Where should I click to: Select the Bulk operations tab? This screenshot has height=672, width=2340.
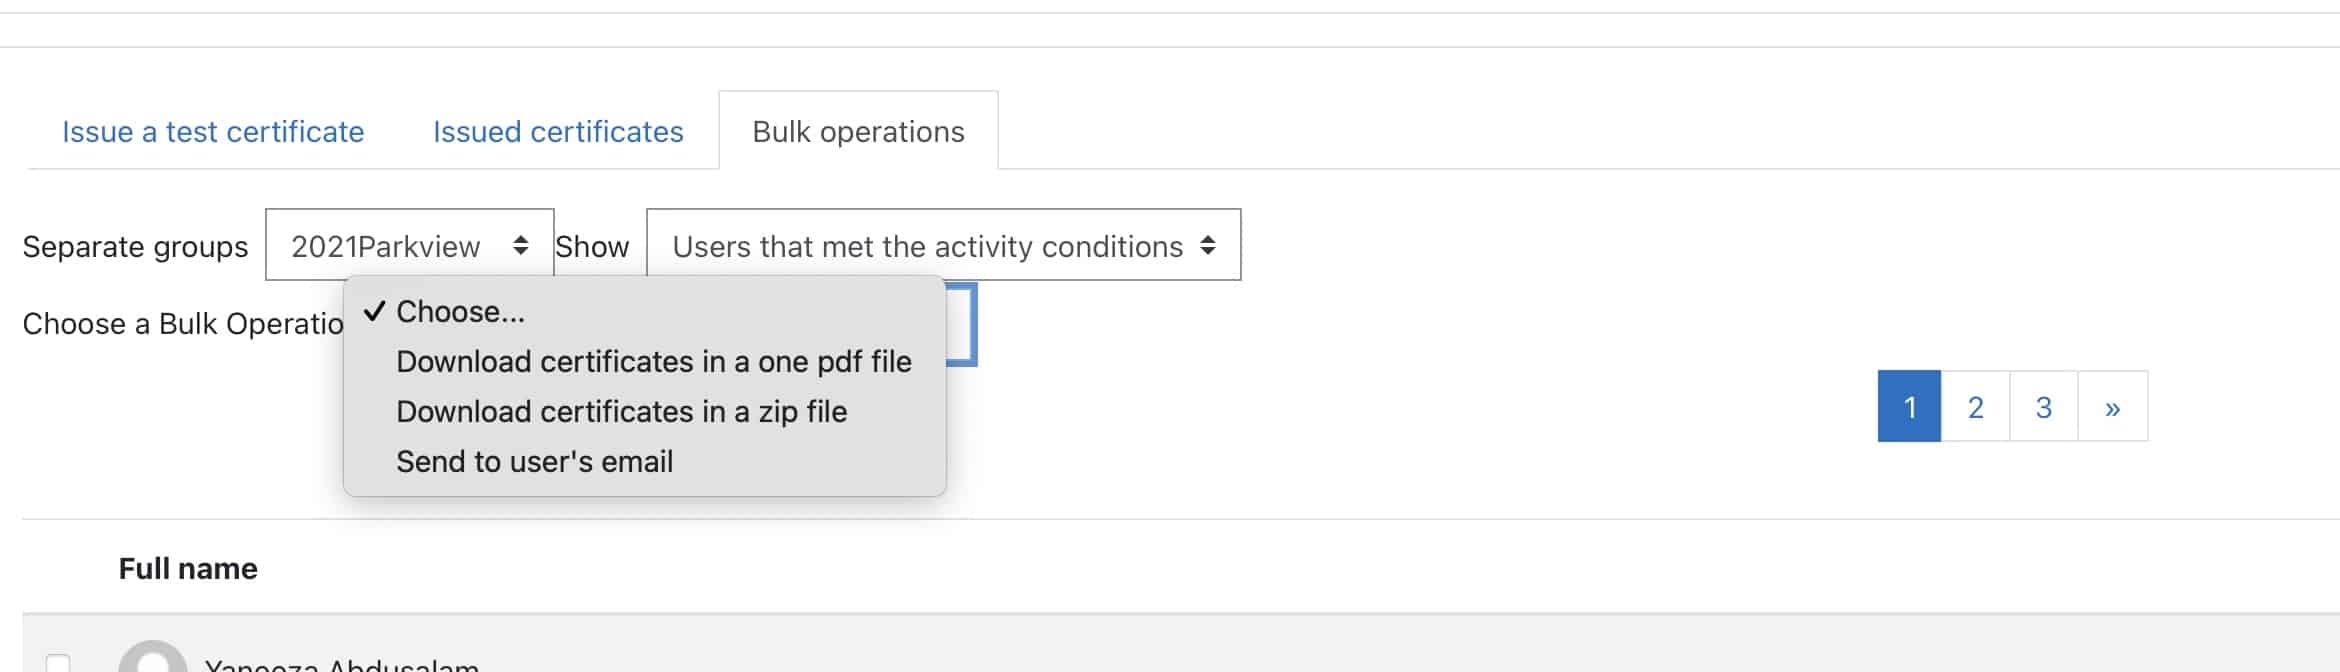pyautogui.click(x=858, y=131)
